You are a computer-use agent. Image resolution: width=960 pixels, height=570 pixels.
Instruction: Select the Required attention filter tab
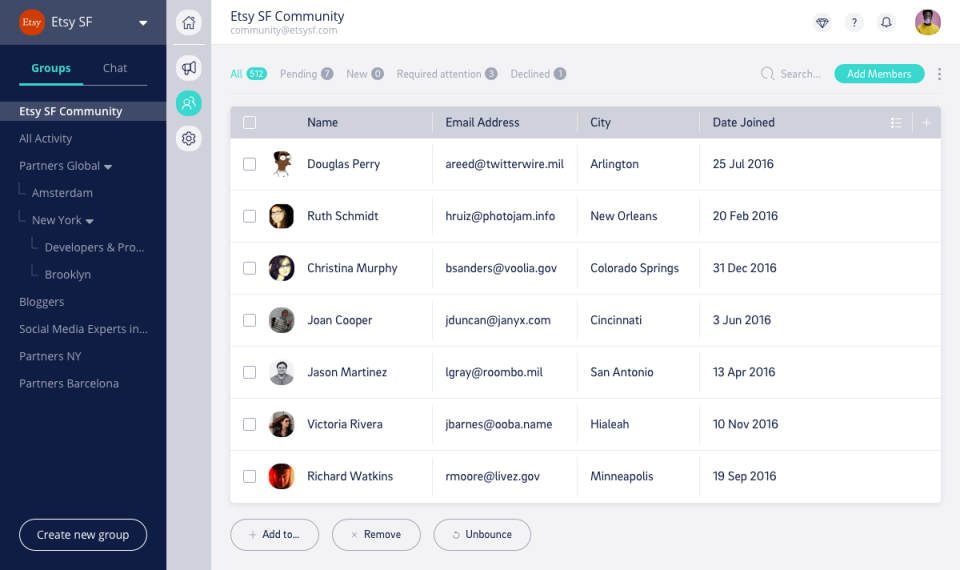point(447,74)
